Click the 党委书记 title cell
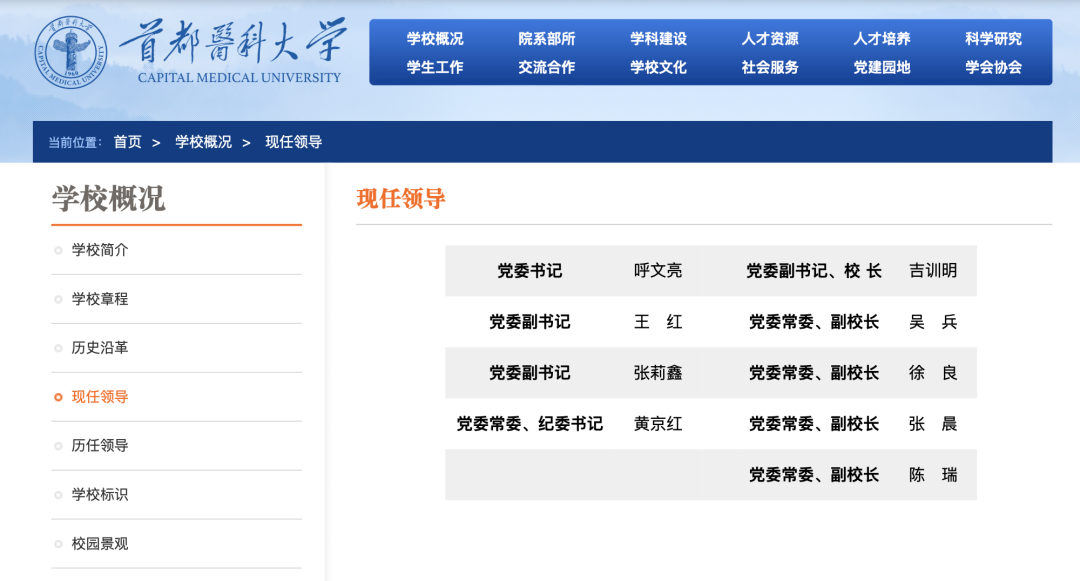 click(x=530, y=271)
